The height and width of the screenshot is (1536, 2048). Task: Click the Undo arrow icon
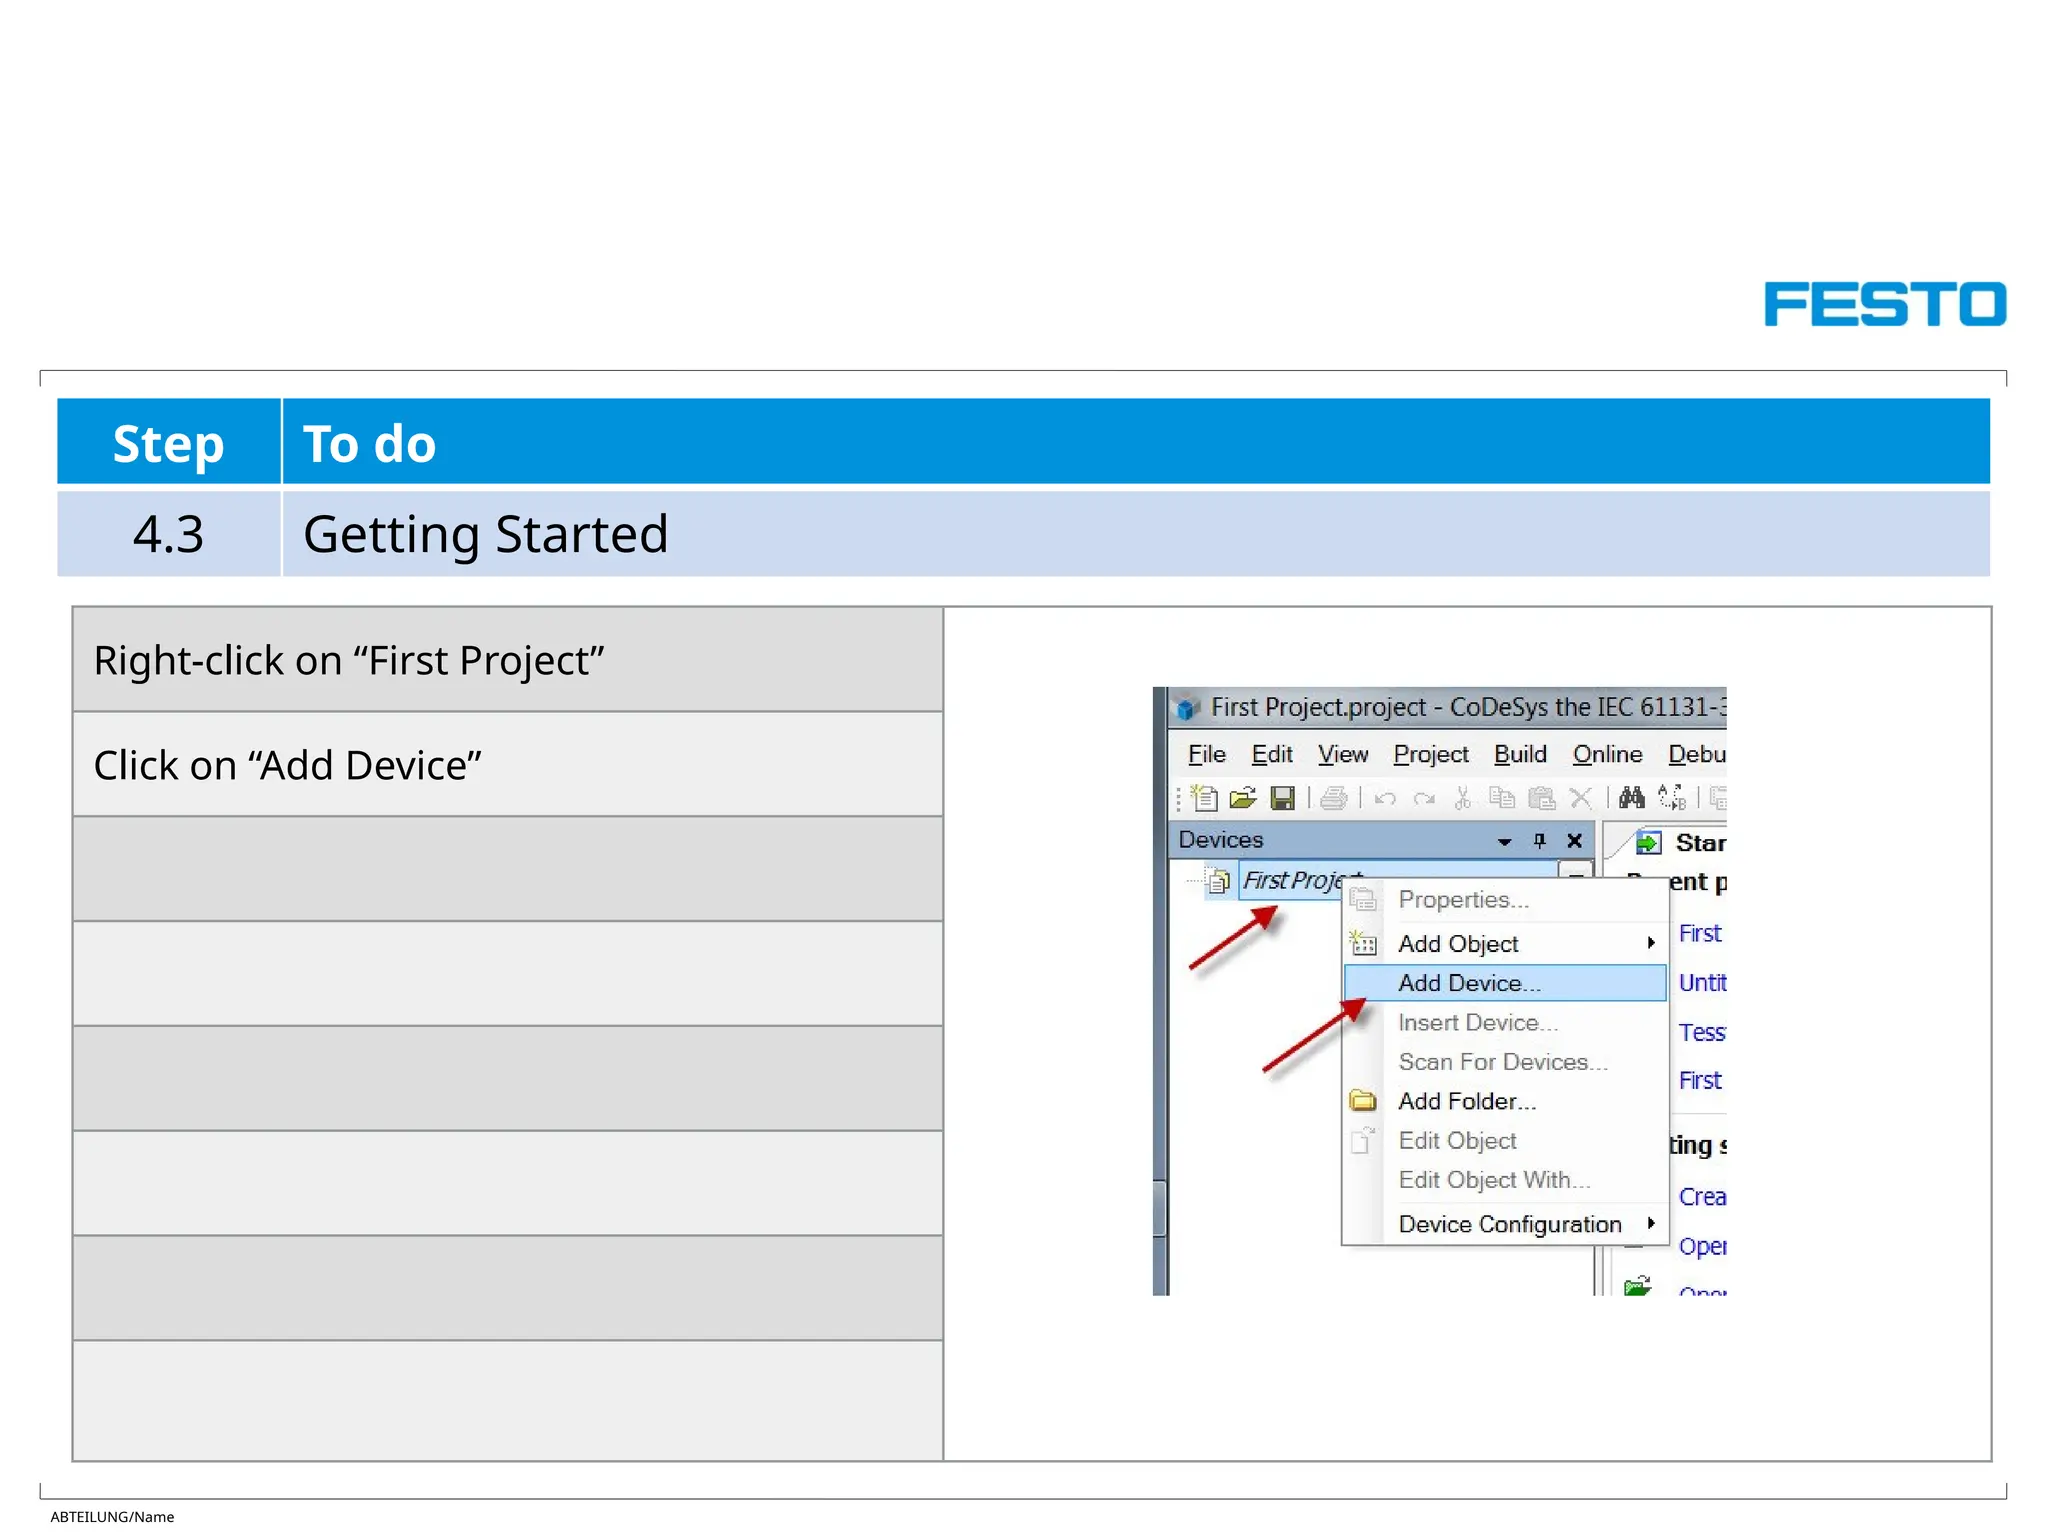click(x=1385, y=799)
